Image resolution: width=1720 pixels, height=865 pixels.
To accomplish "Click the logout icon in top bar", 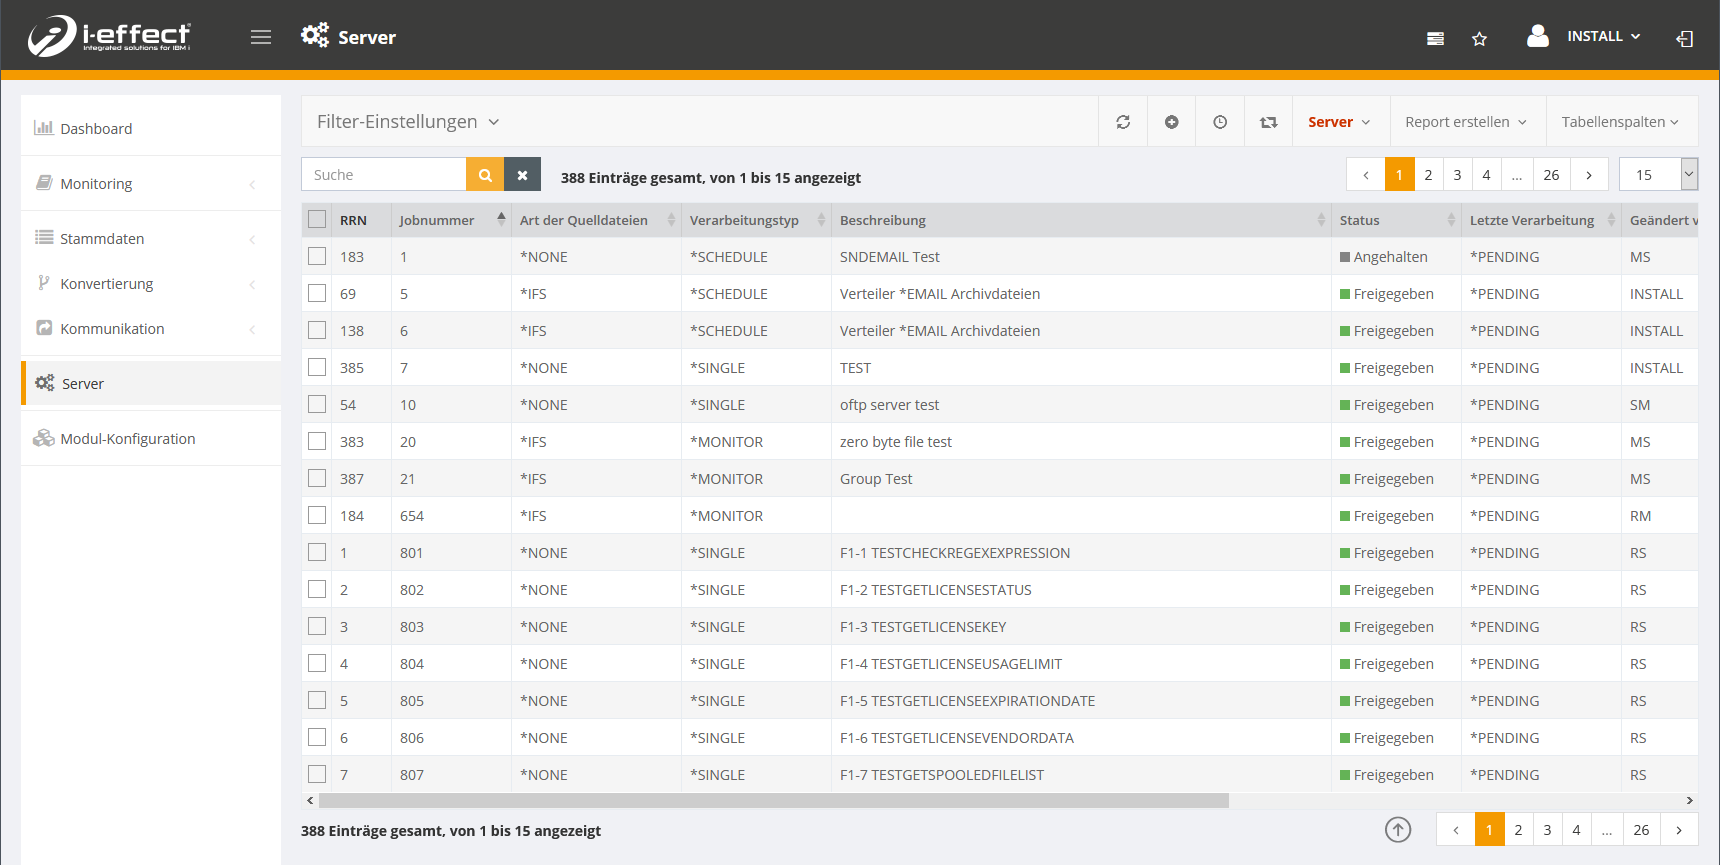I will click(x=1685, y=39).
